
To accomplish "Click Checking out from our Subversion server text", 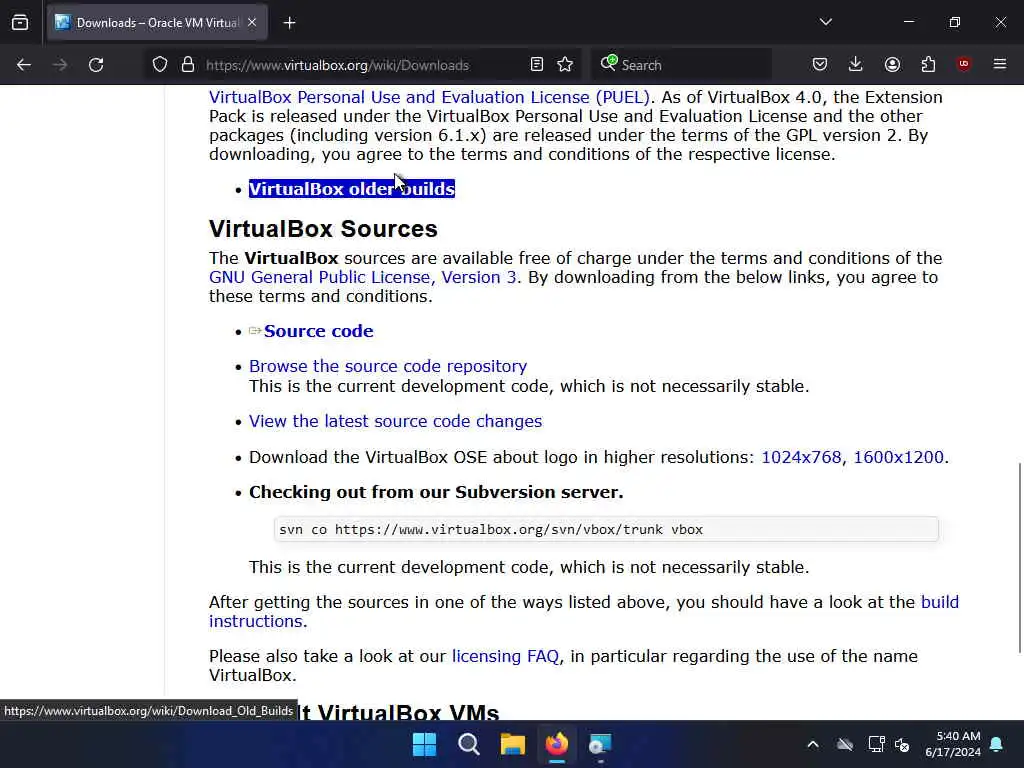I will [x=436, y=492].
